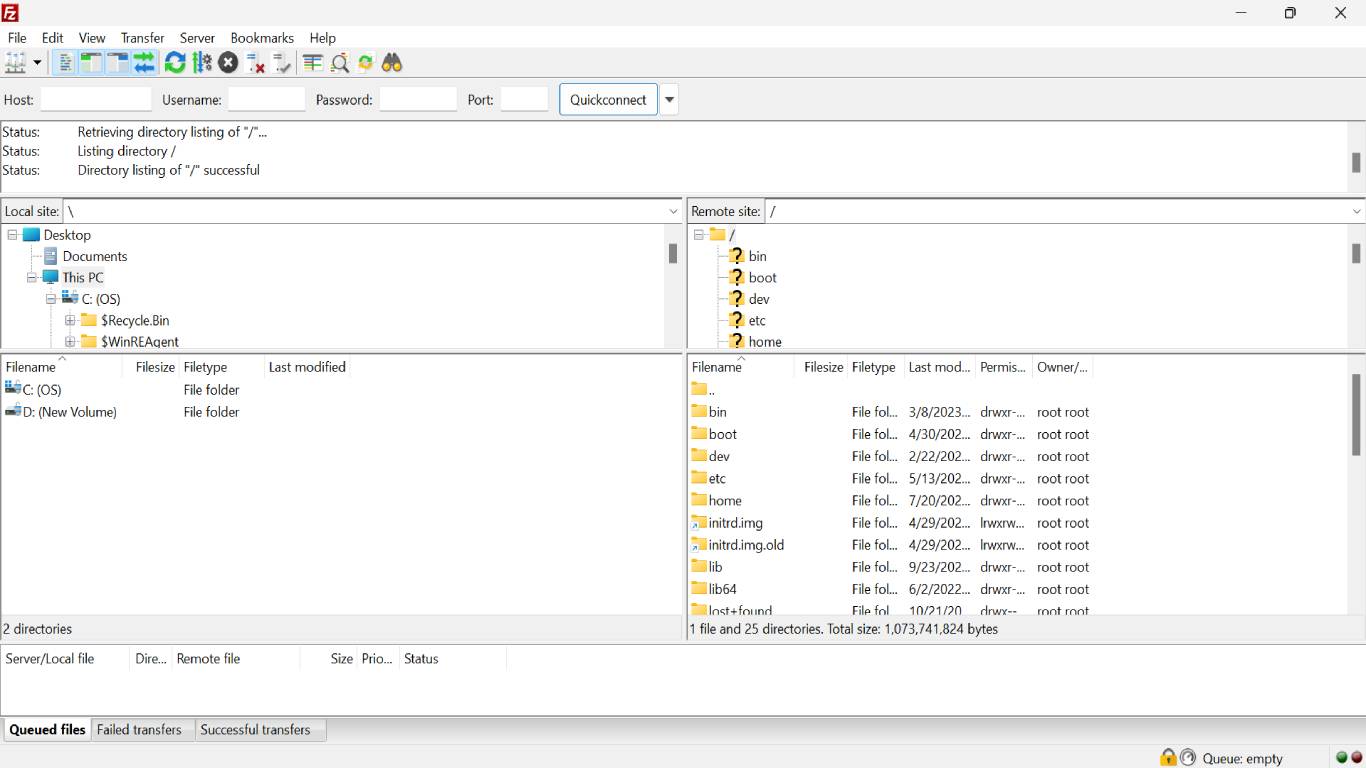The width and height of the screenshot is (1366, 768).
Task: Expand the Local site path dropdown
Action: click(674, 212)
